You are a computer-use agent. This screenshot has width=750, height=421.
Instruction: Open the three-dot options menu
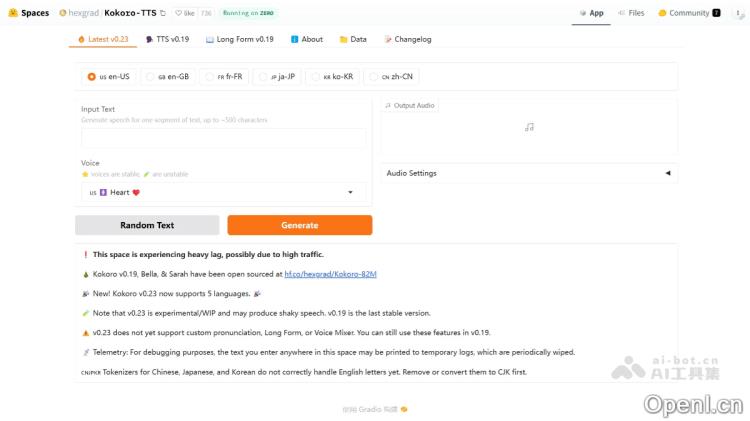[739, 13]
